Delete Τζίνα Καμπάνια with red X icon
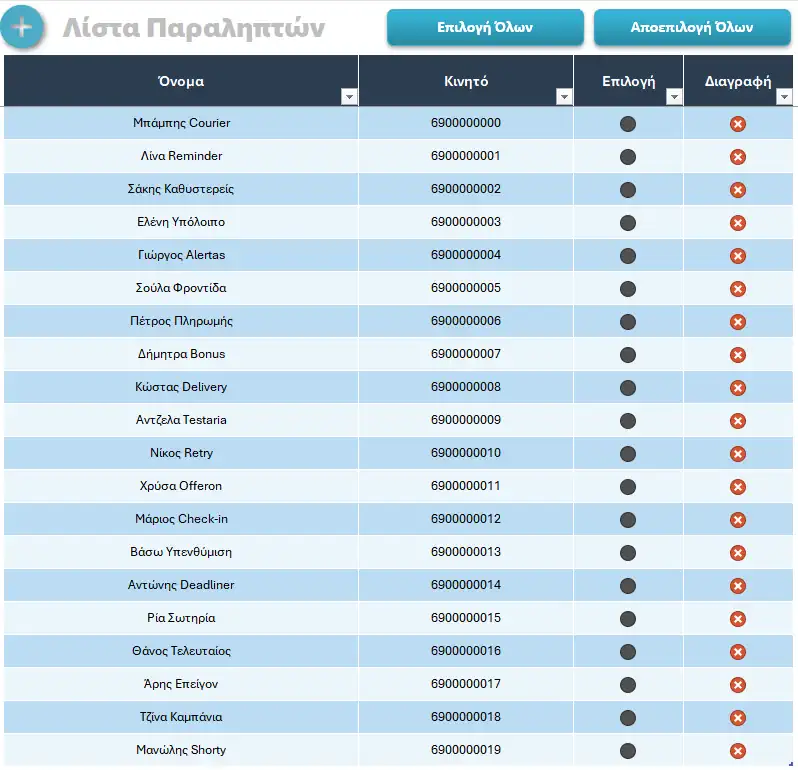The image size is (798, 770). (737, 718)
